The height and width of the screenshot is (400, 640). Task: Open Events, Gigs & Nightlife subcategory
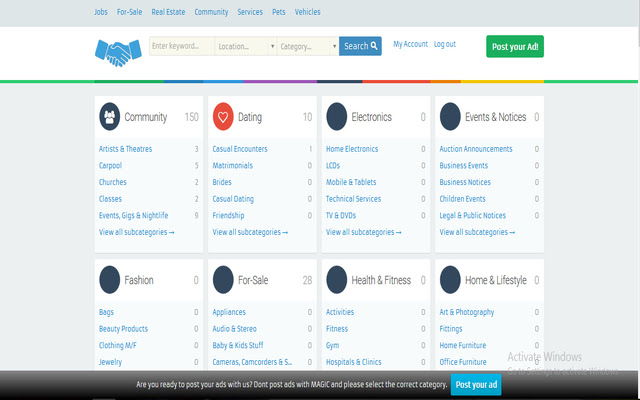point(133,216)
